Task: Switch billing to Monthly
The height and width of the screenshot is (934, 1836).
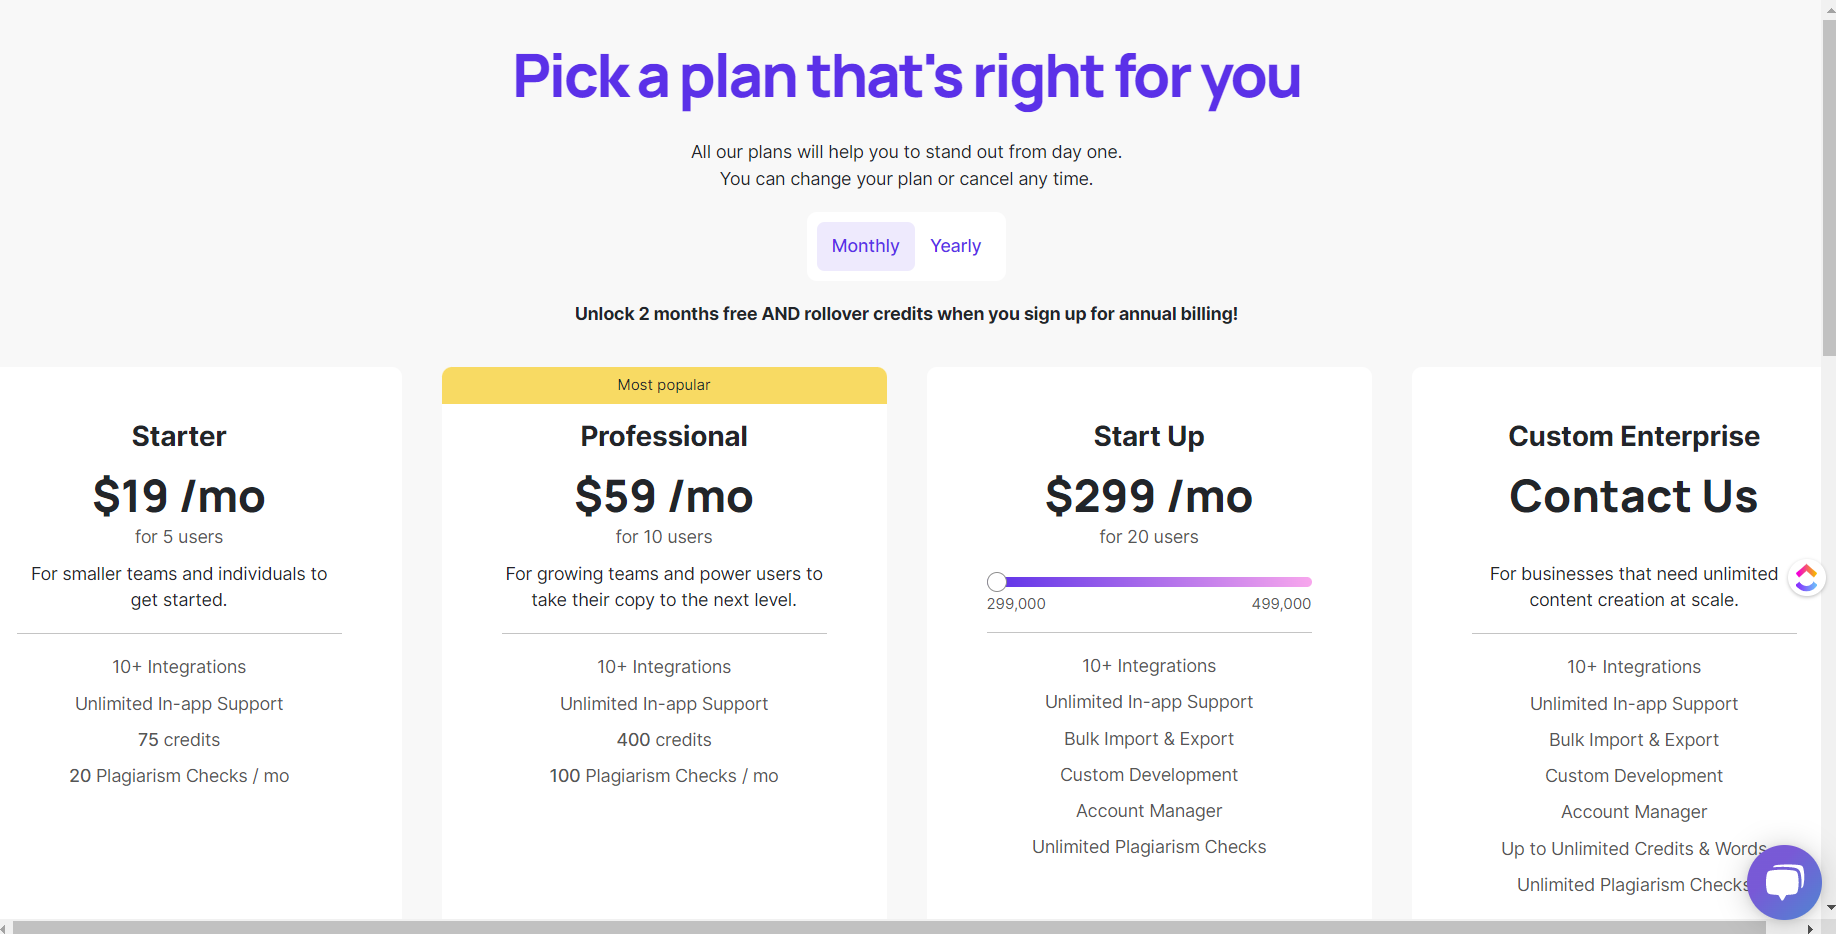Action: (x=865, y=246)
